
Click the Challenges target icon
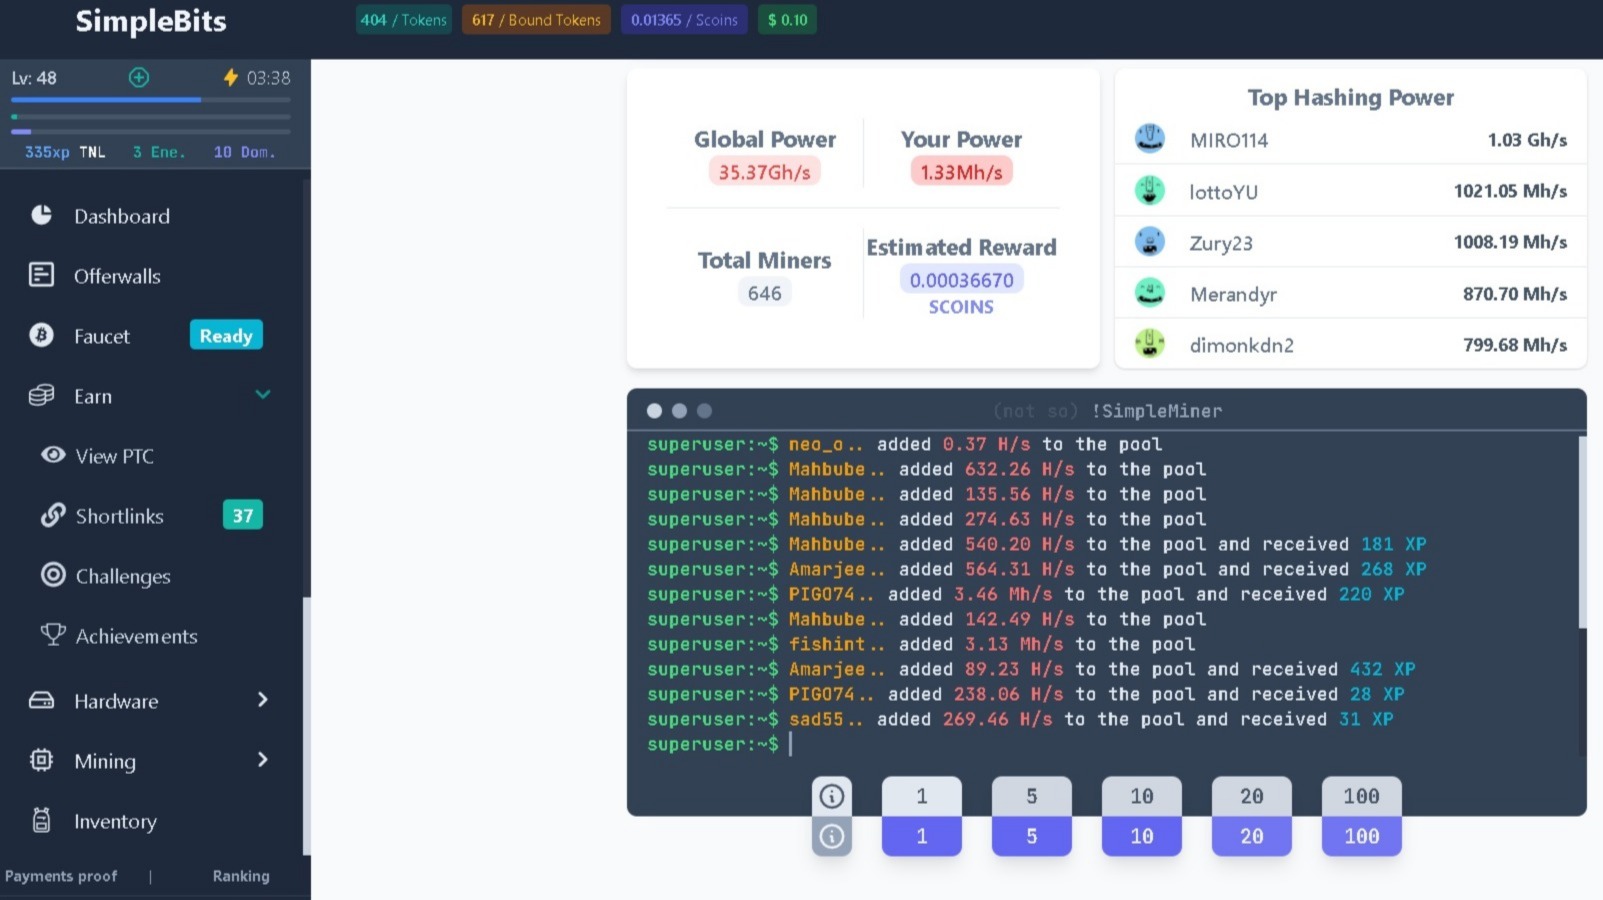point(53,575)
